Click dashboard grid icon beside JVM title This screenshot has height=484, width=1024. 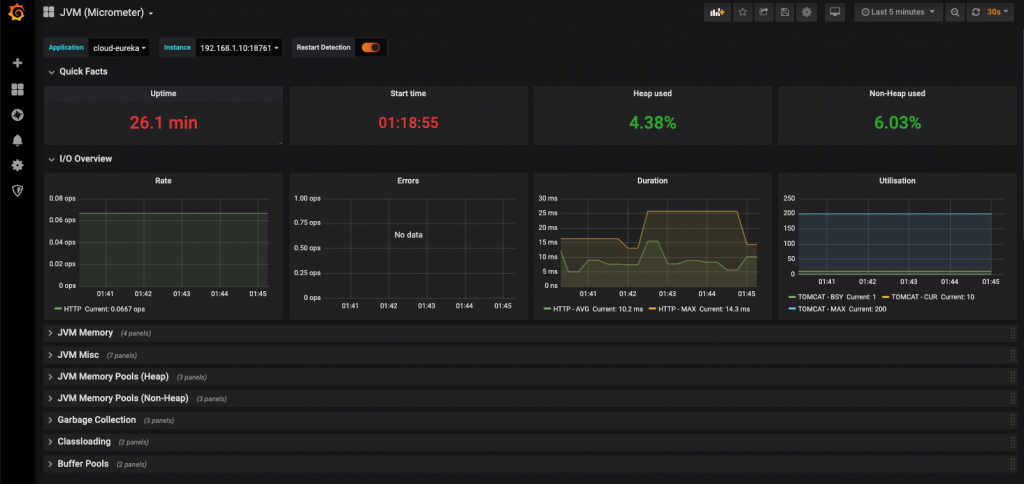pos(48,12)
